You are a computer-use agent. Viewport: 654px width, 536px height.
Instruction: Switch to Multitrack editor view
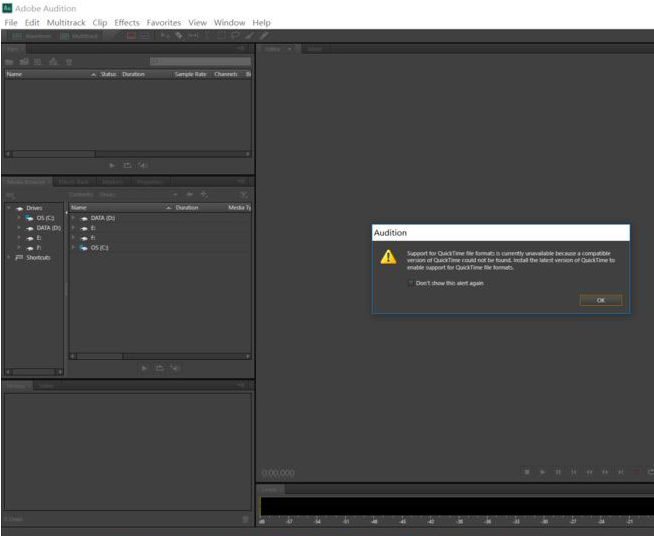tap(79, 36)
